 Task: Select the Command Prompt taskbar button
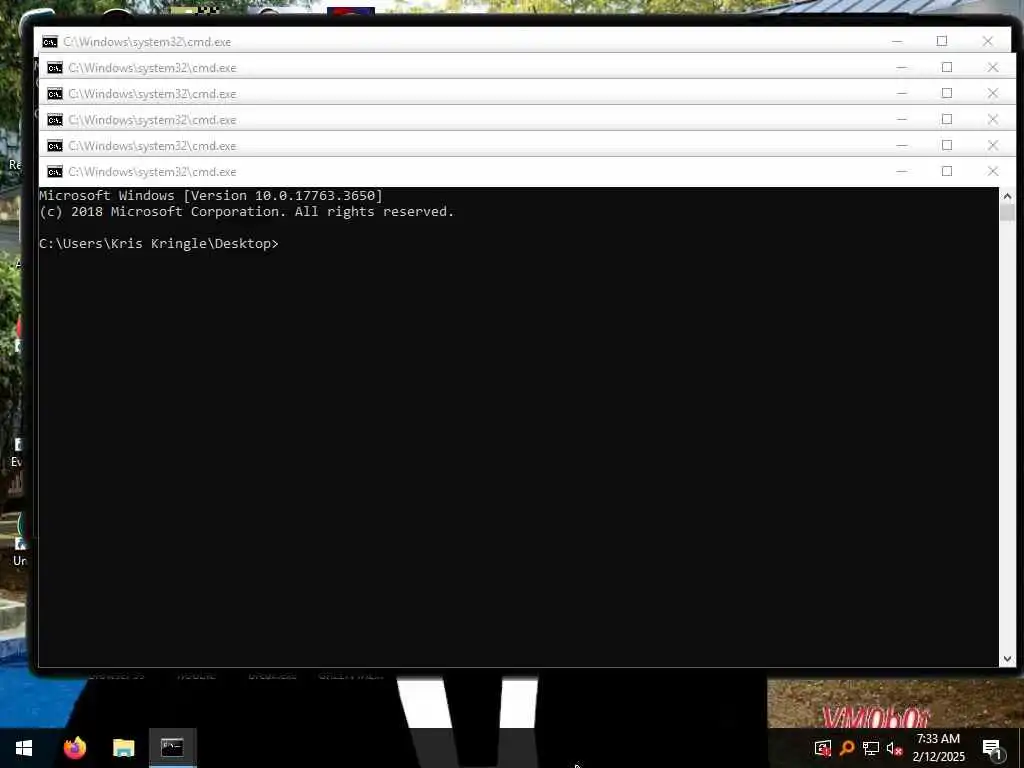pyautogui.click(x=172, y=748)
